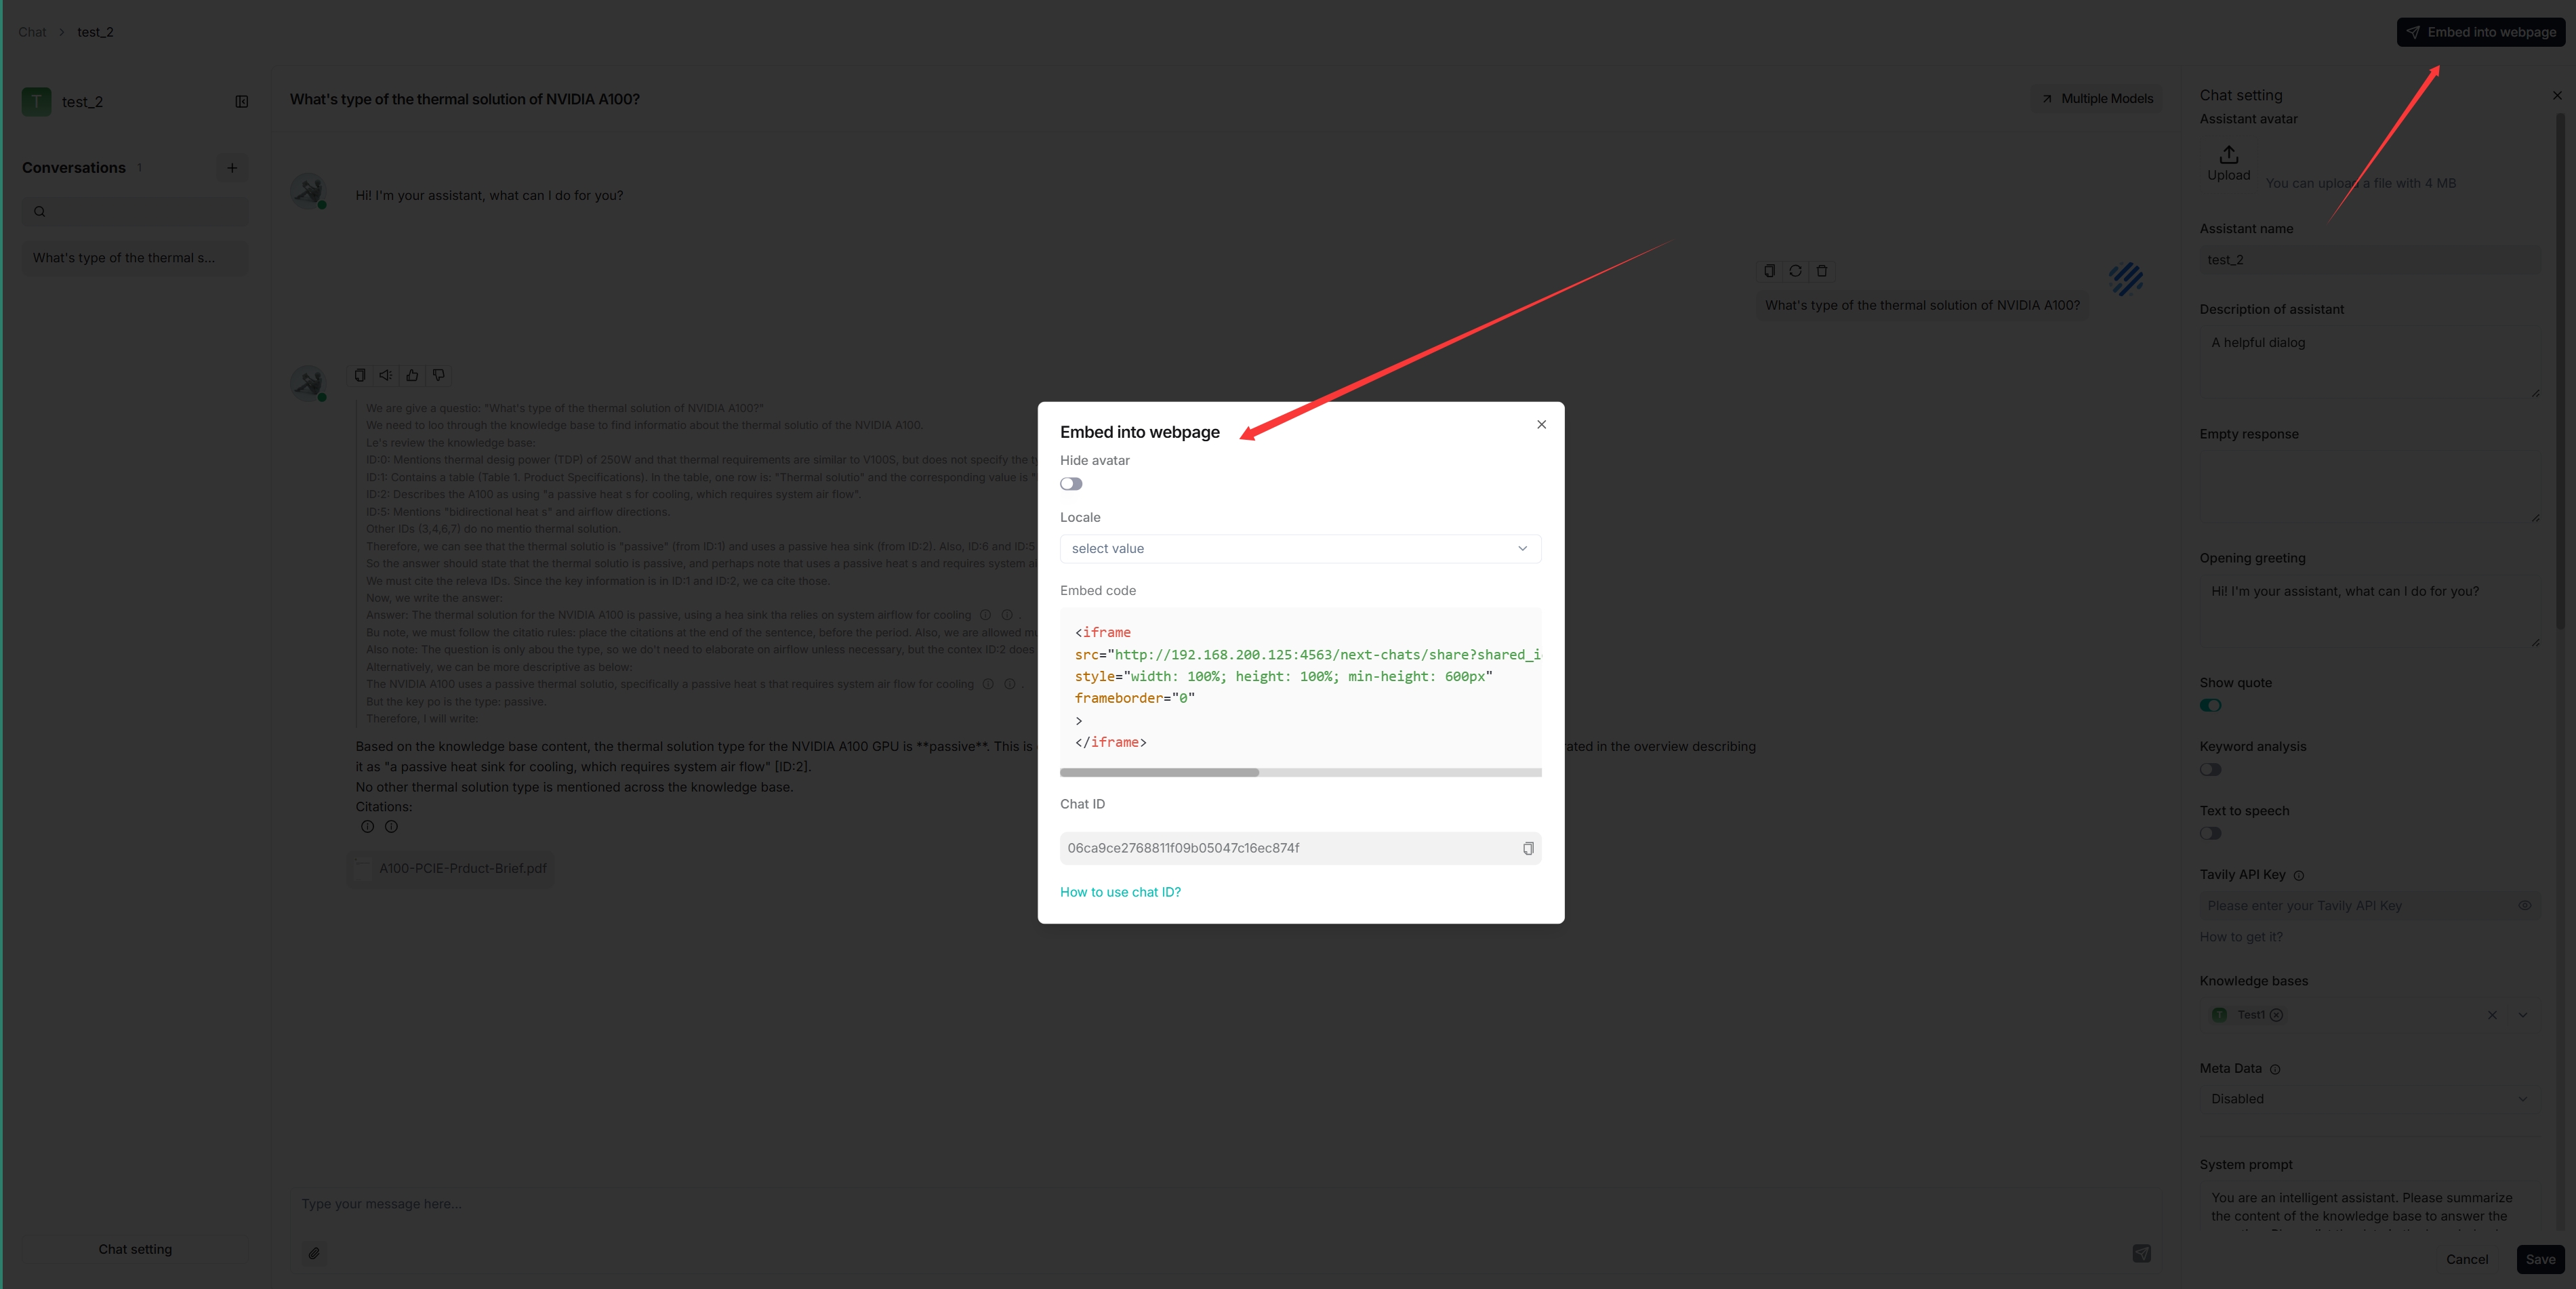Open the A100-PCIE-Prduct-Brief.pdf reference
The image size is (2576, 1289).
[451, 868]
